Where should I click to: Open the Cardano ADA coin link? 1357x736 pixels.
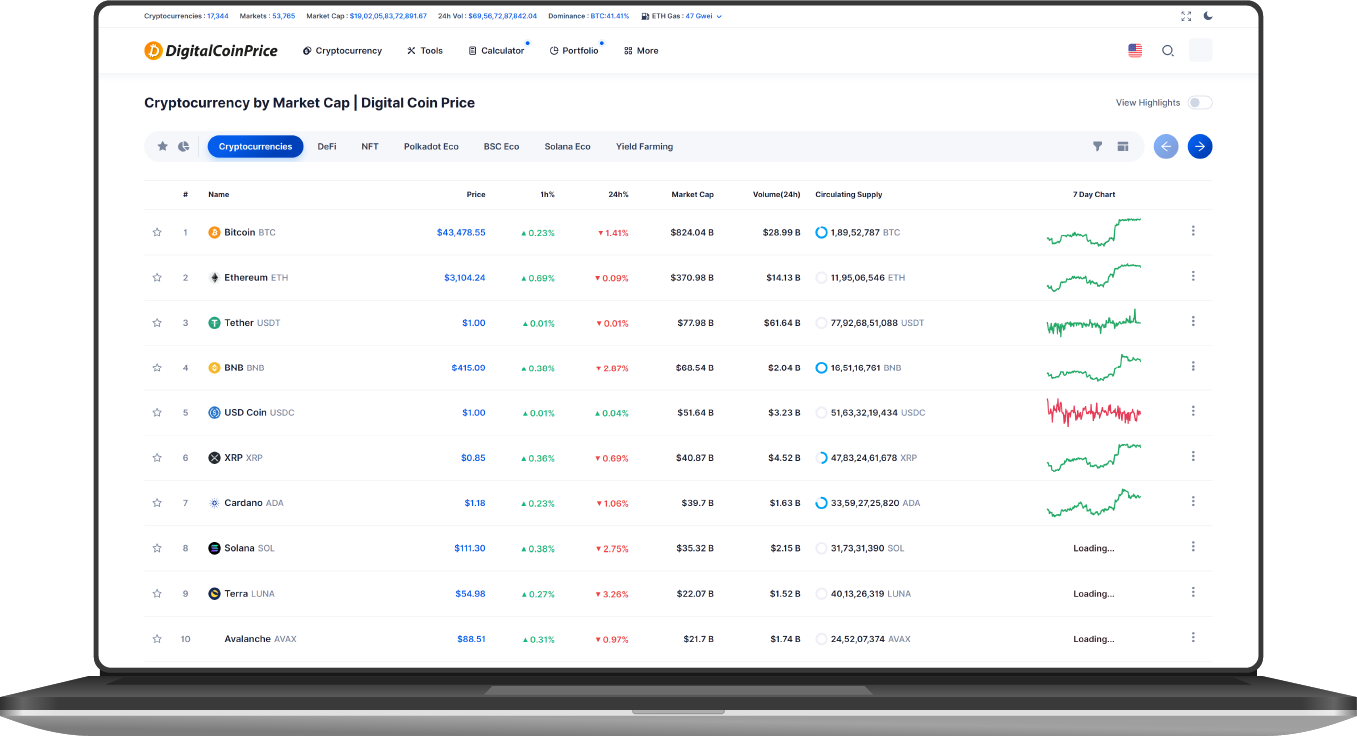tap(246, 503)
